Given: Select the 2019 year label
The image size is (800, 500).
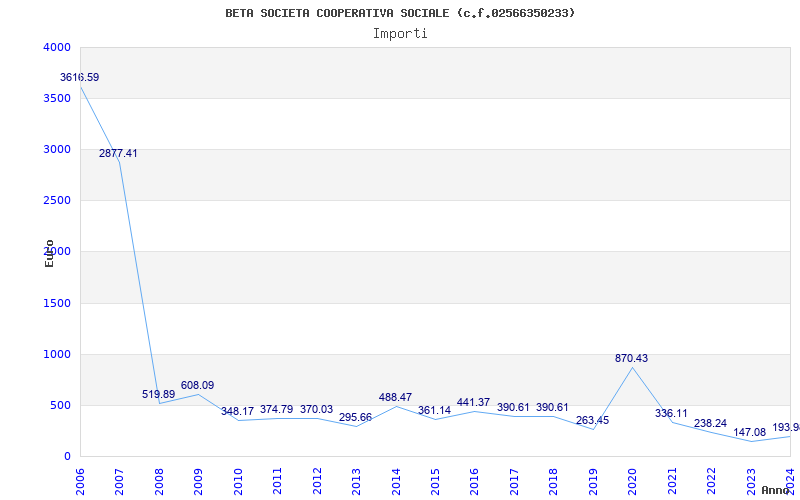Looking at the screenshot, I should point(593,481).
